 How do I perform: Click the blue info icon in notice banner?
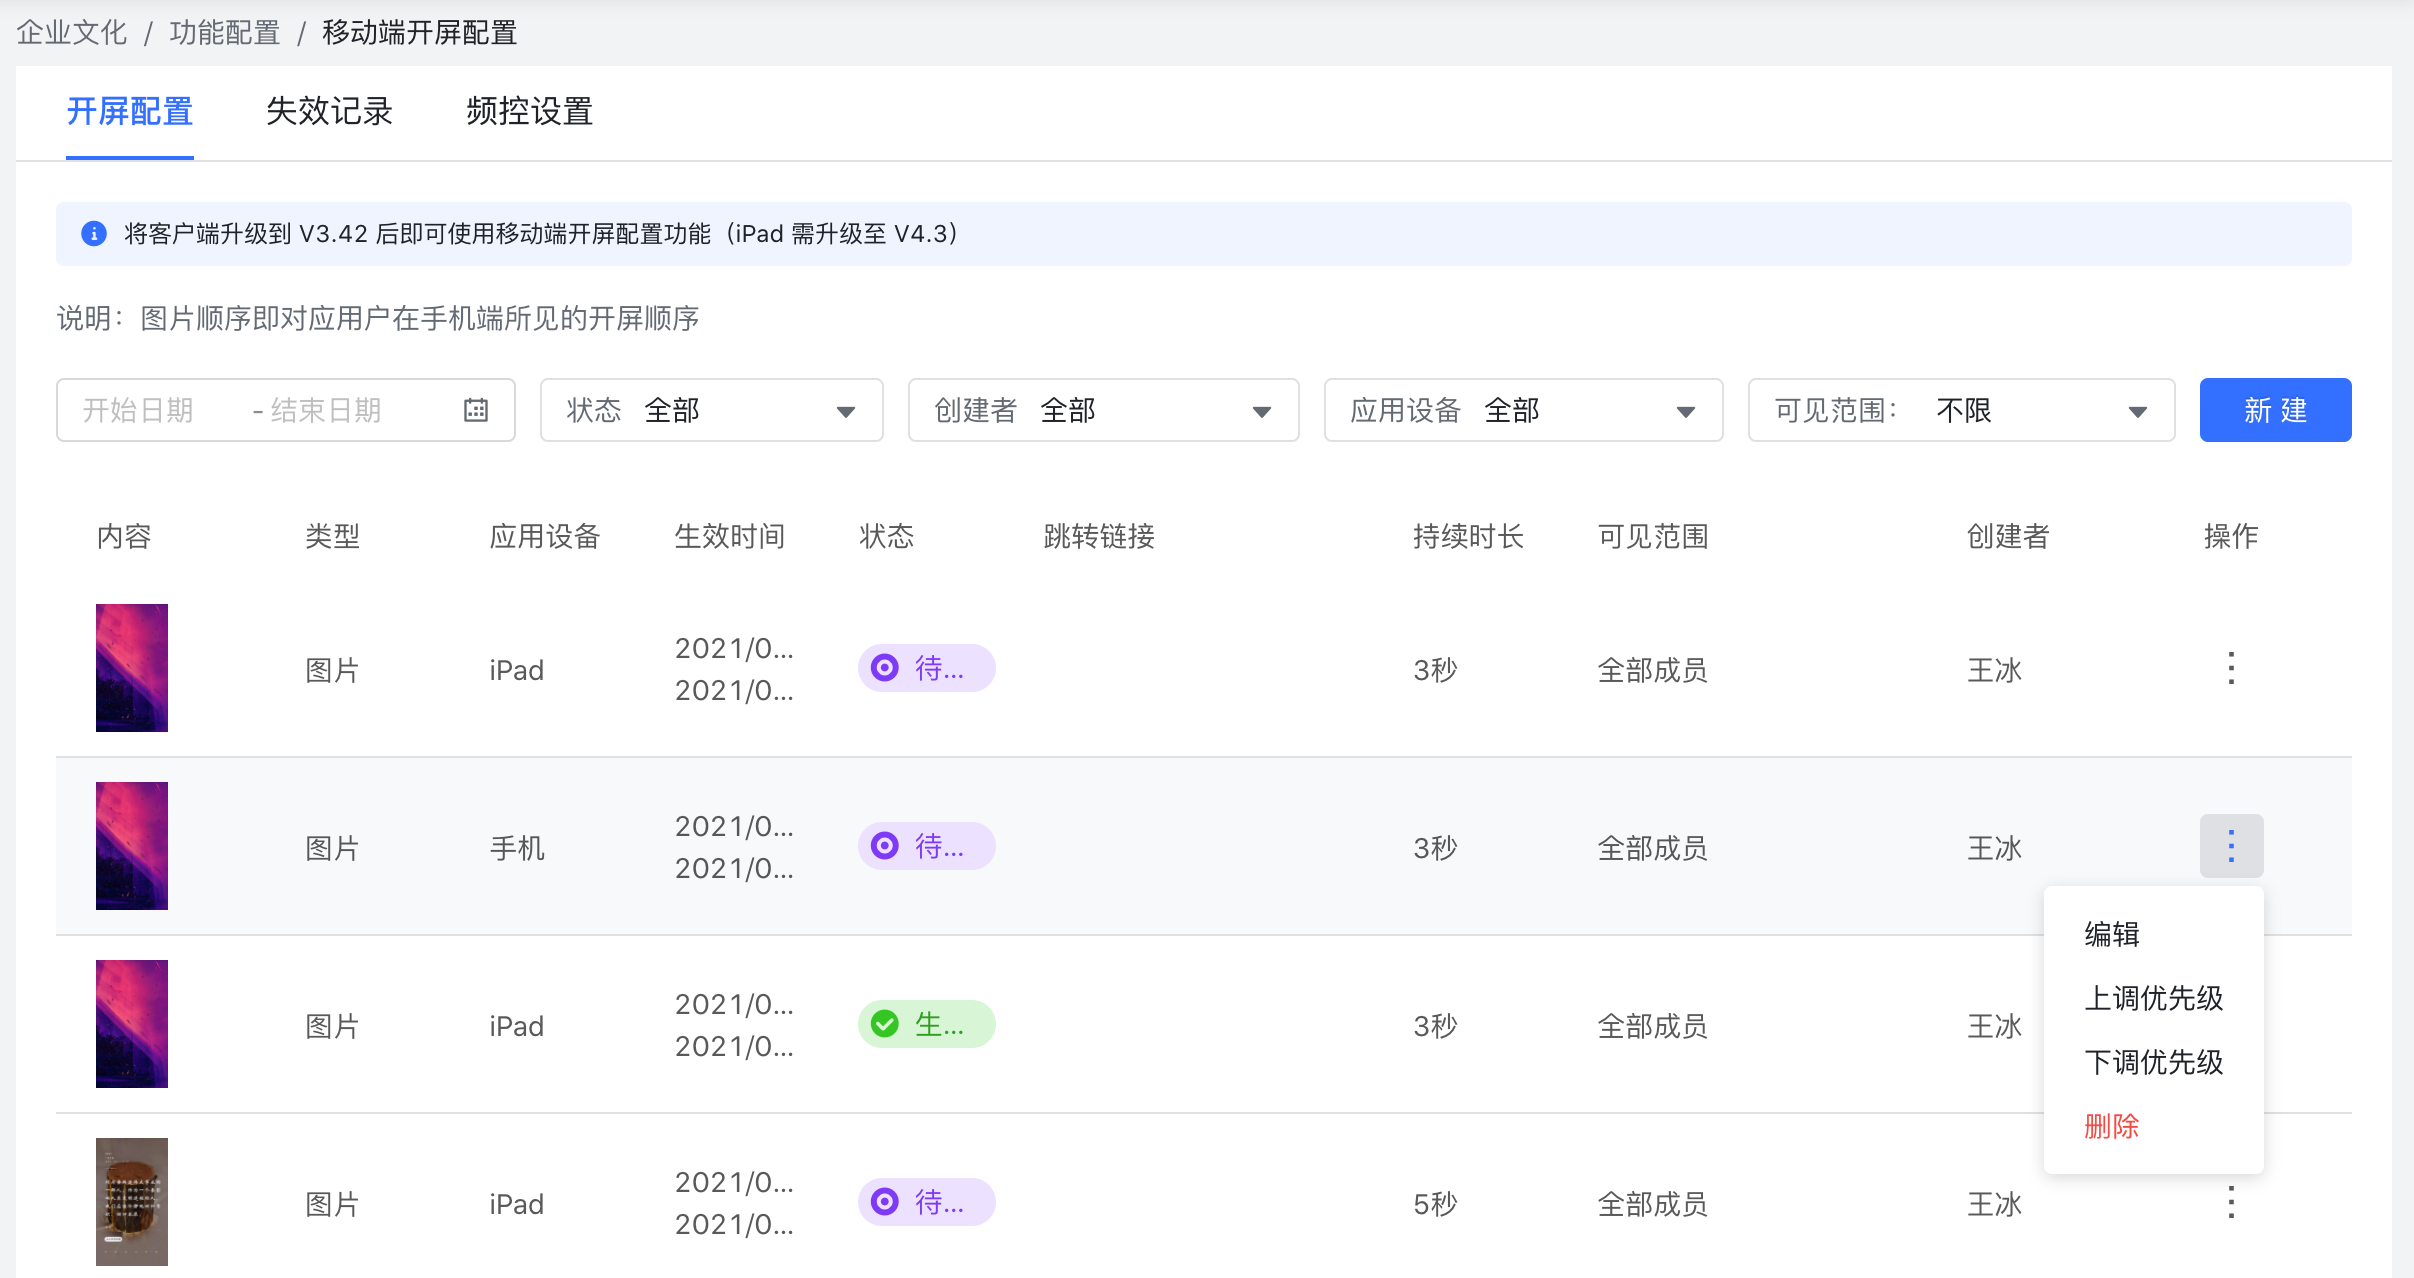coord(94,234)
